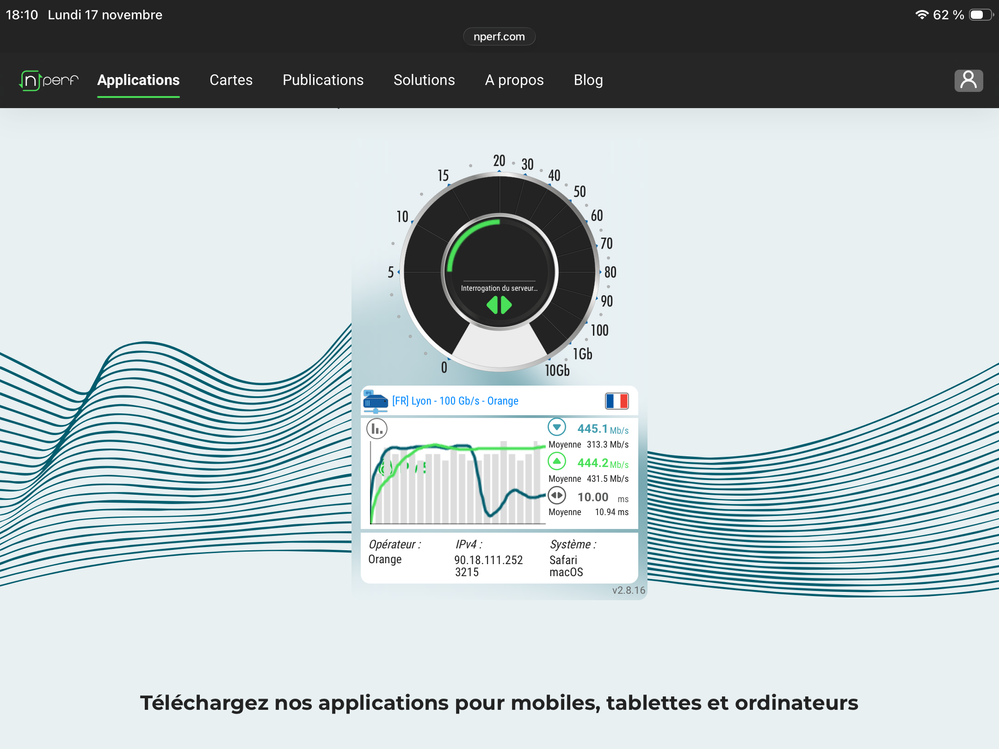
Task: Open the Solutions menu item
Action: tap(424, 80)
